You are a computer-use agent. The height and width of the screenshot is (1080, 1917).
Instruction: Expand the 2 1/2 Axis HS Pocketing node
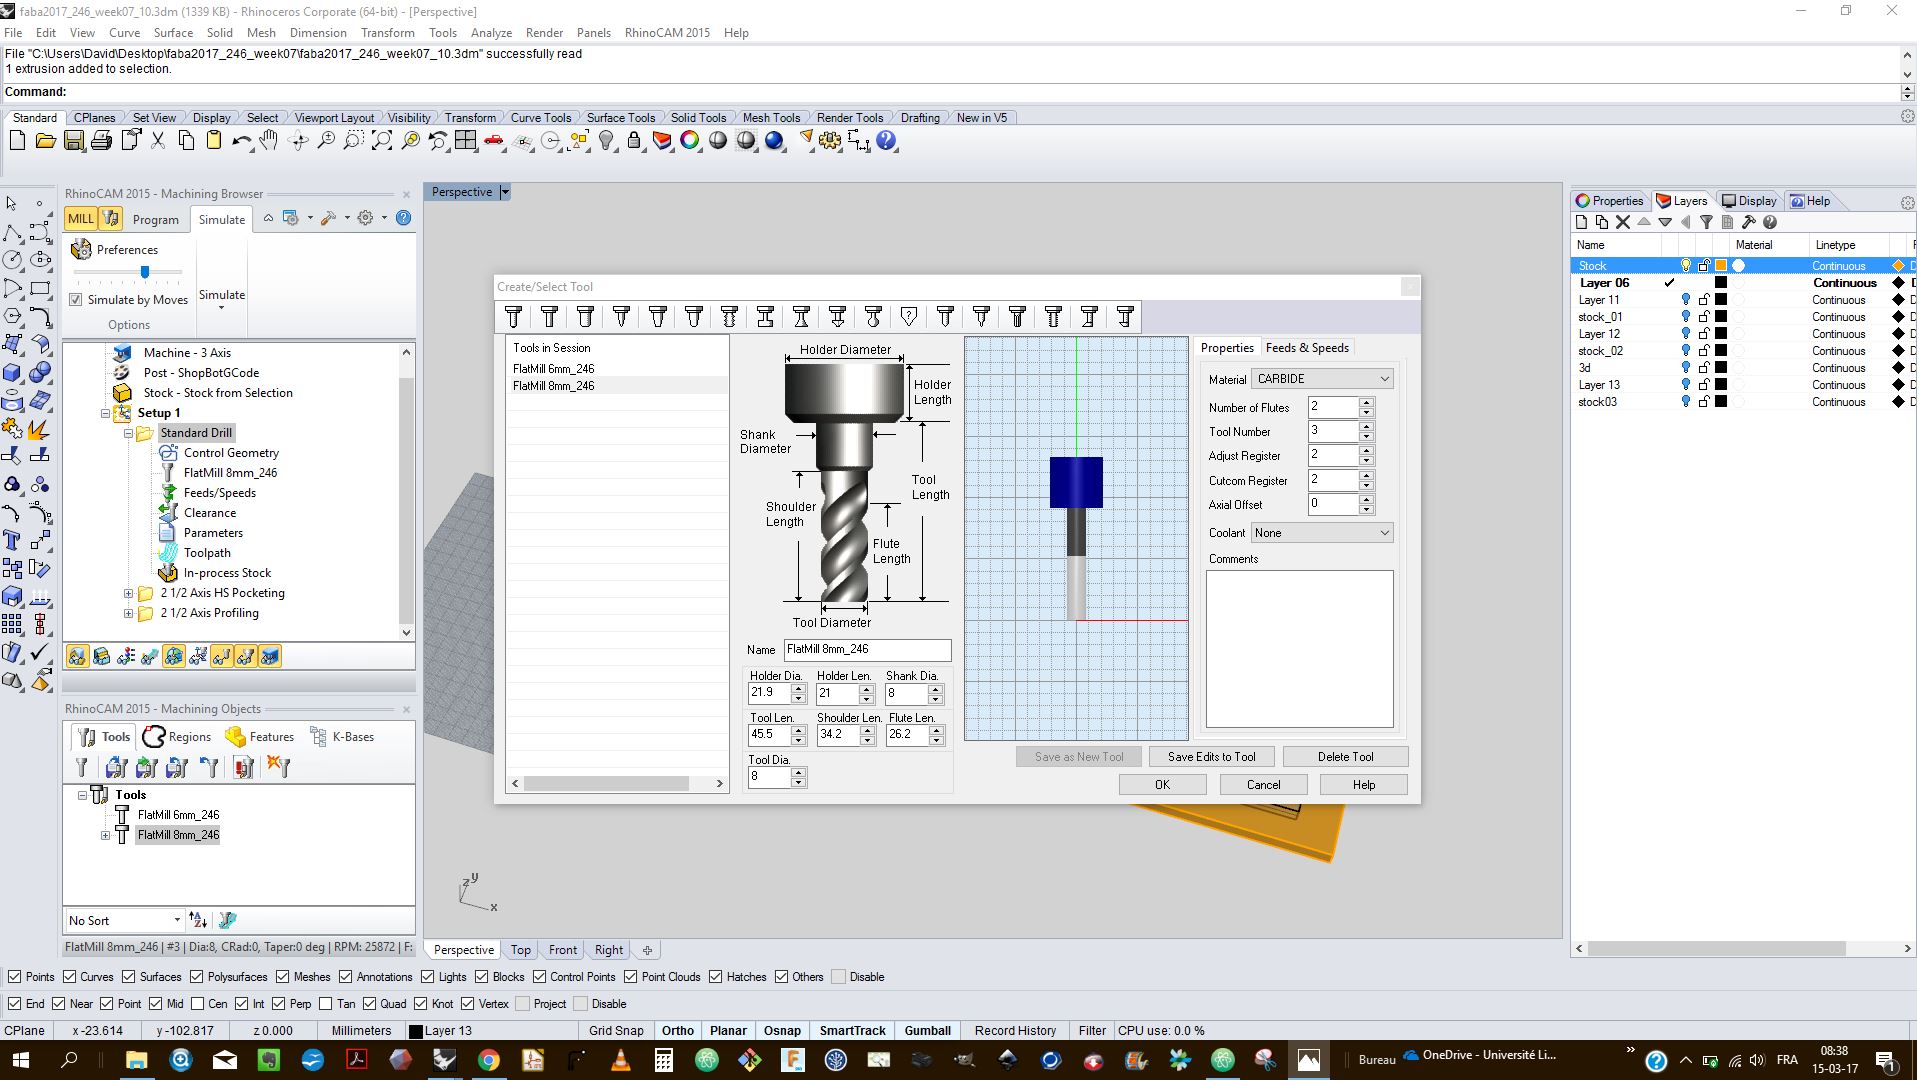tap(128, 593)
